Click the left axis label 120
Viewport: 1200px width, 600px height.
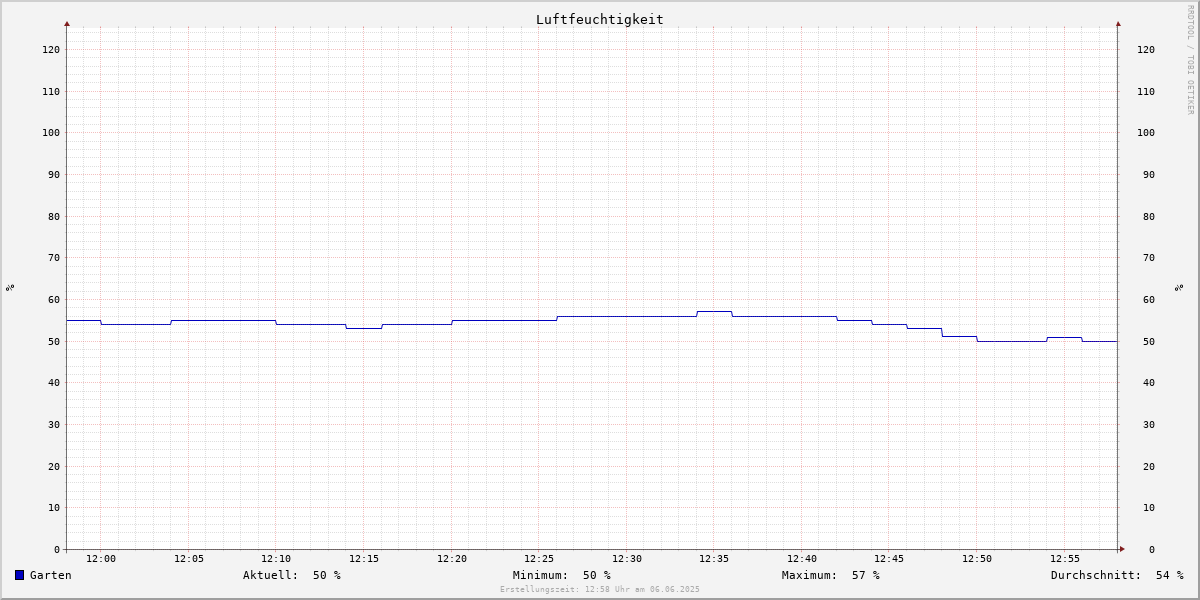pyautogui.click(x=51, y=49)
